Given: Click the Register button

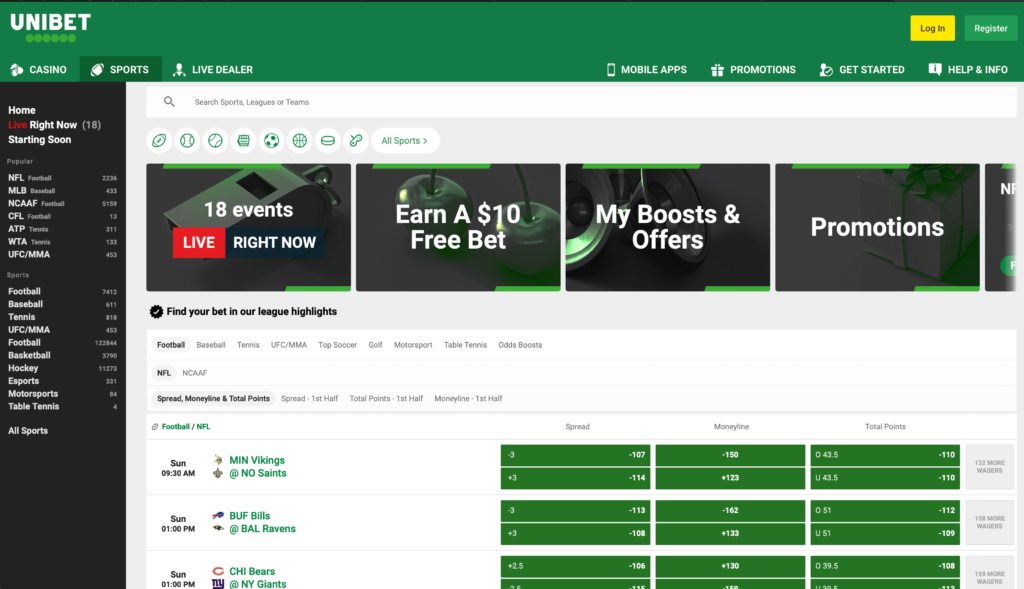Looking at the screenshot, I should point(990,28).
